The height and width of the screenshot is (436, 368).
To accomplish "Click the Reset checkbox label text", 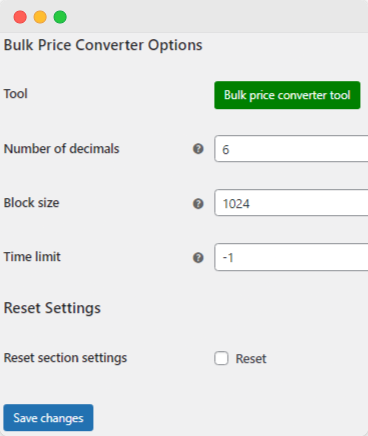I will click(x=251, y=359).
